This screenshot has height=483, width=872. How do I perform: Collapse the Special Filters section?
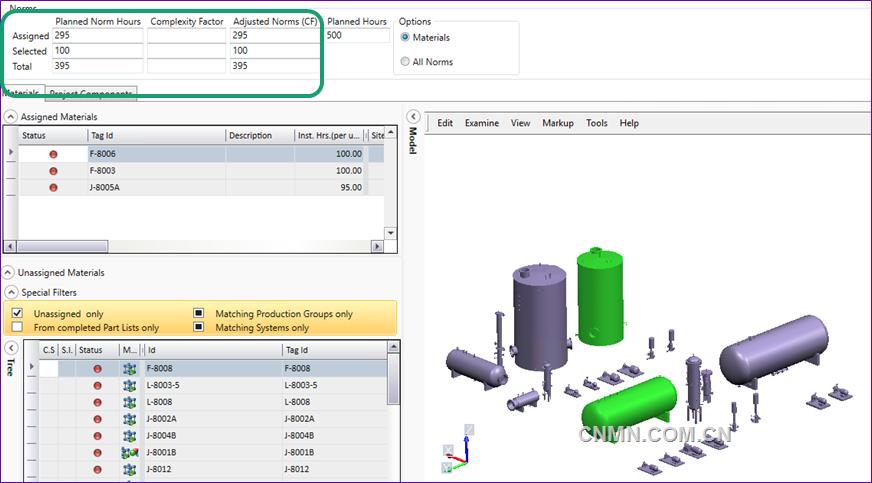10,292
